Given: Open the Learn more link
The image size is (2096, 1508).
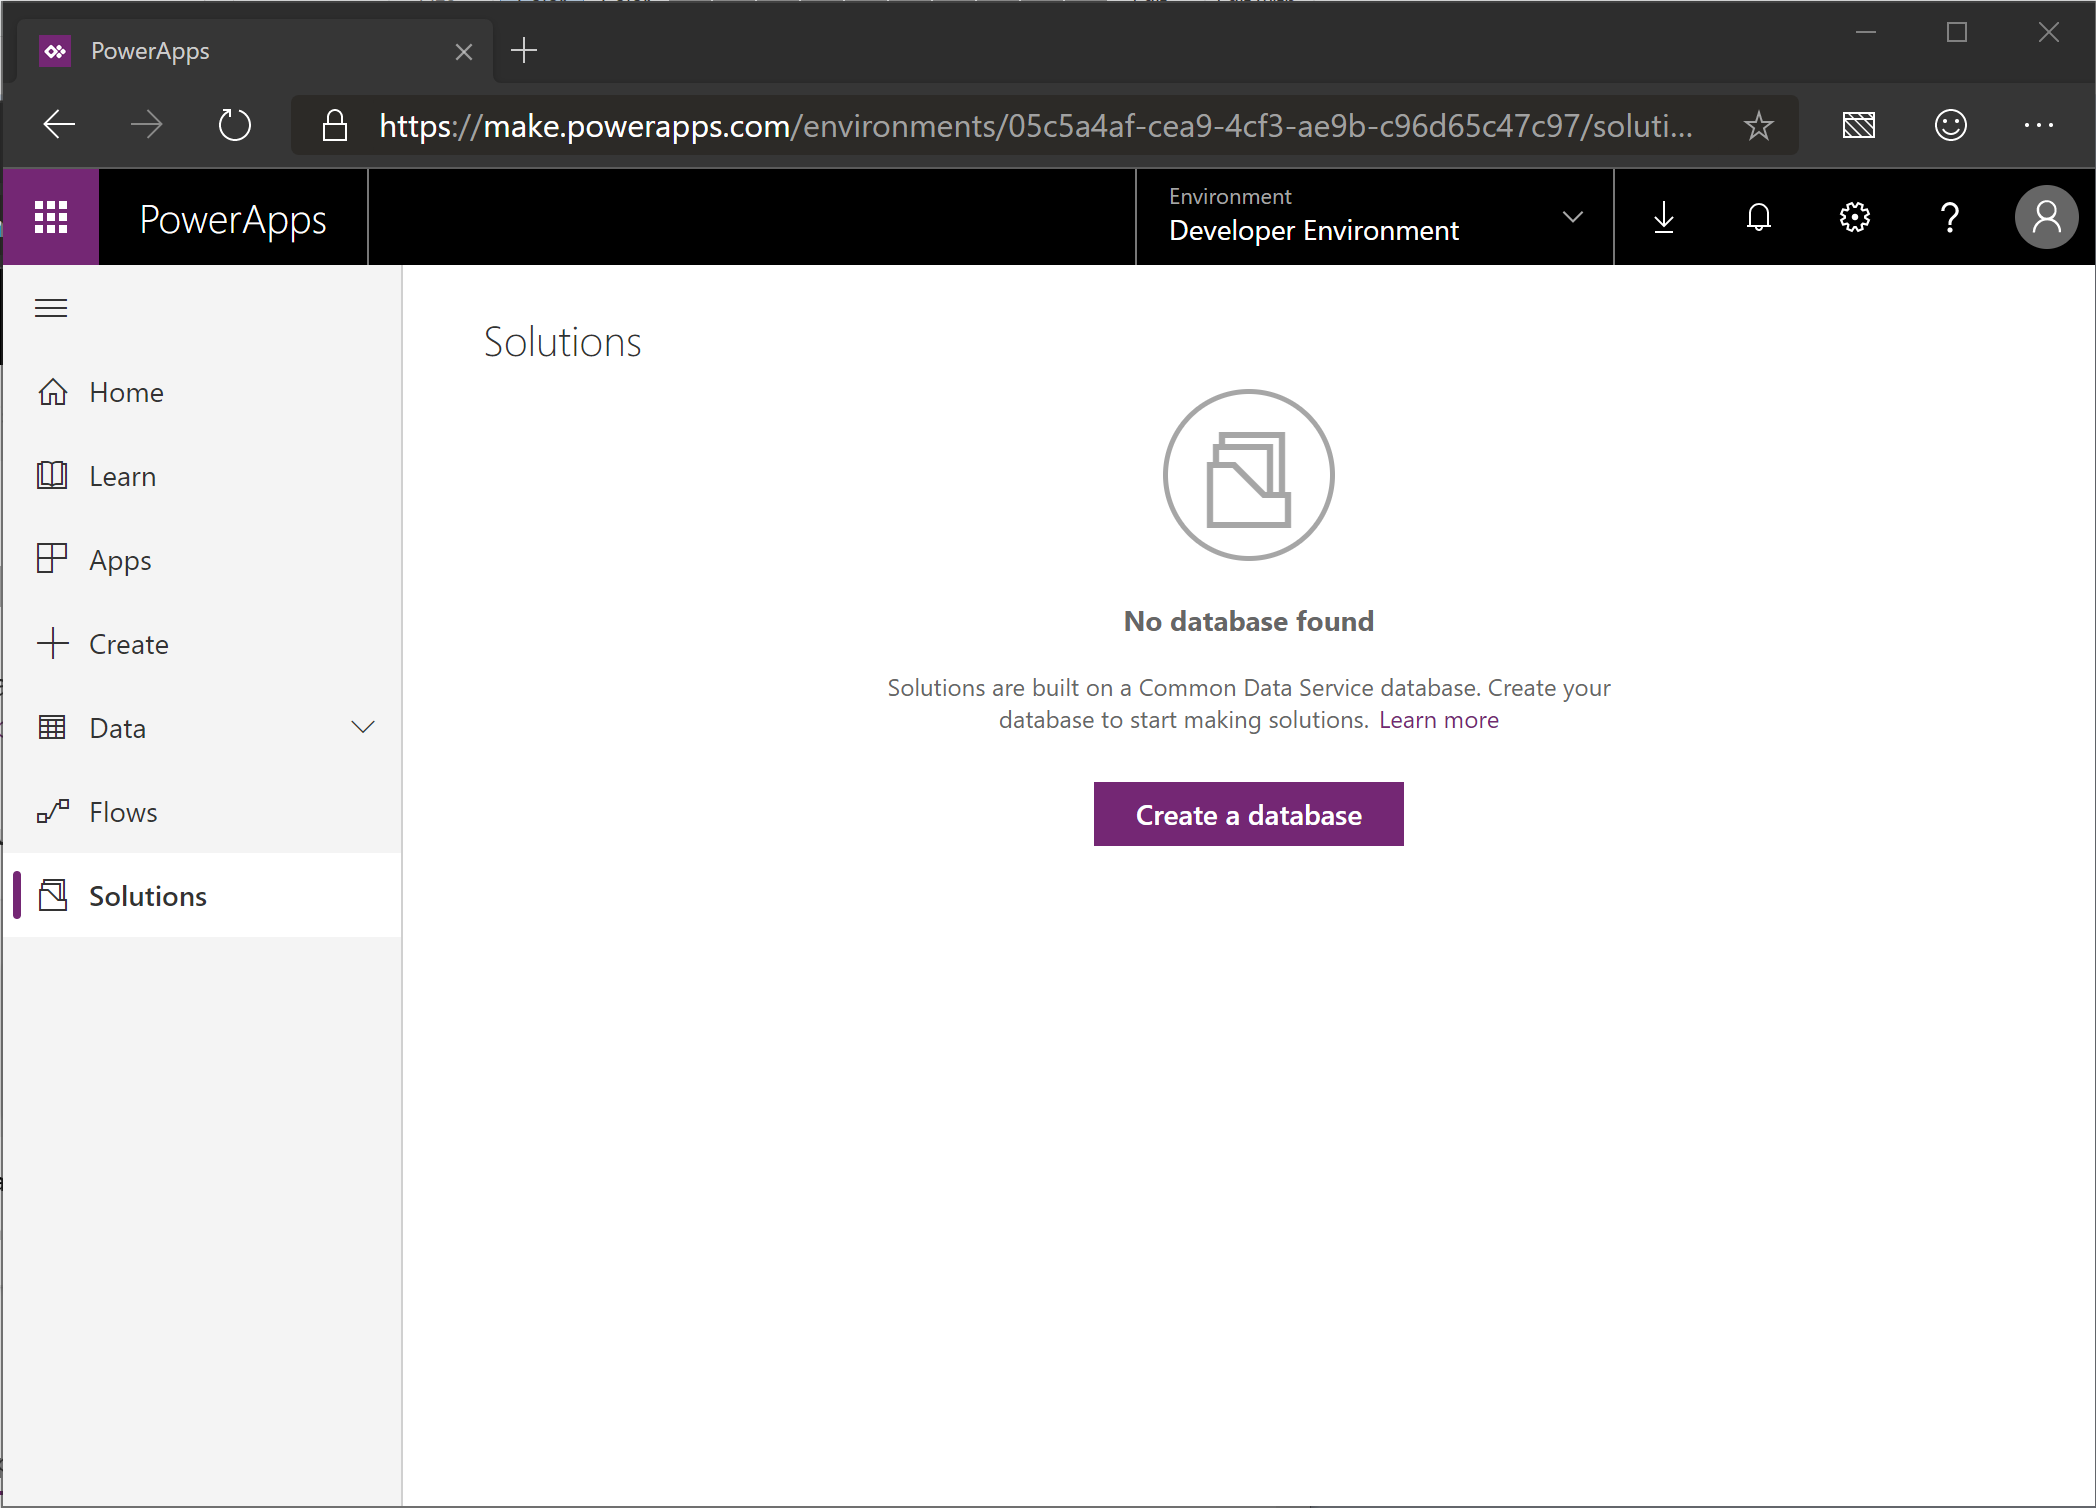Looking at the screenshot, I should tap(1438, 719).
